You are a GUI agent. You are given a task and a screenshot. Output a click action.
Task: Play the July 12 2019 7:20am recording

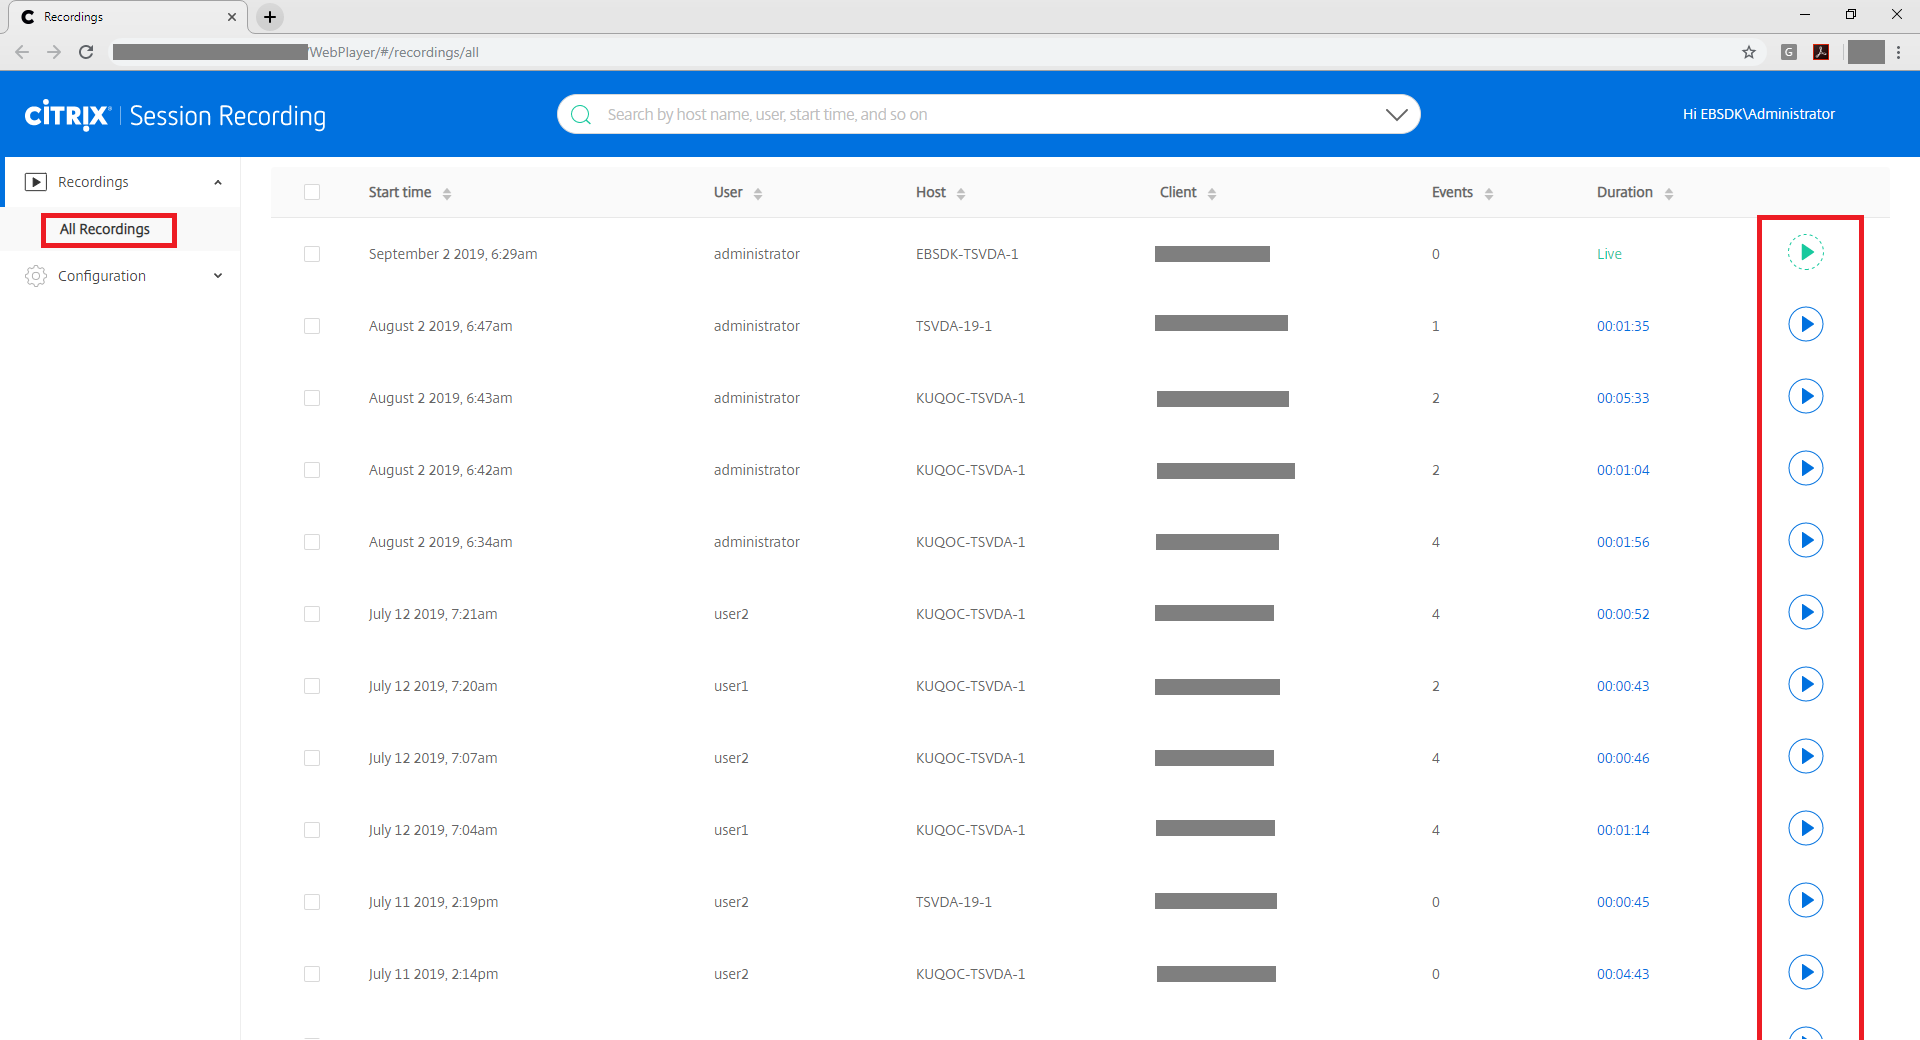click(x=1806, y=684)
